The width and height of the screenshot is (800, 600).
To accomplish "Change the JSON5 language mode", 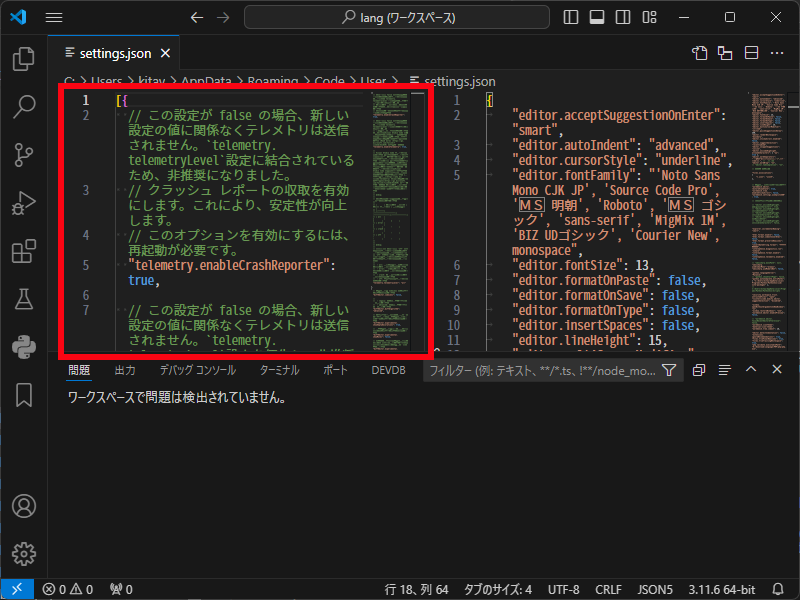I will 655,590.
